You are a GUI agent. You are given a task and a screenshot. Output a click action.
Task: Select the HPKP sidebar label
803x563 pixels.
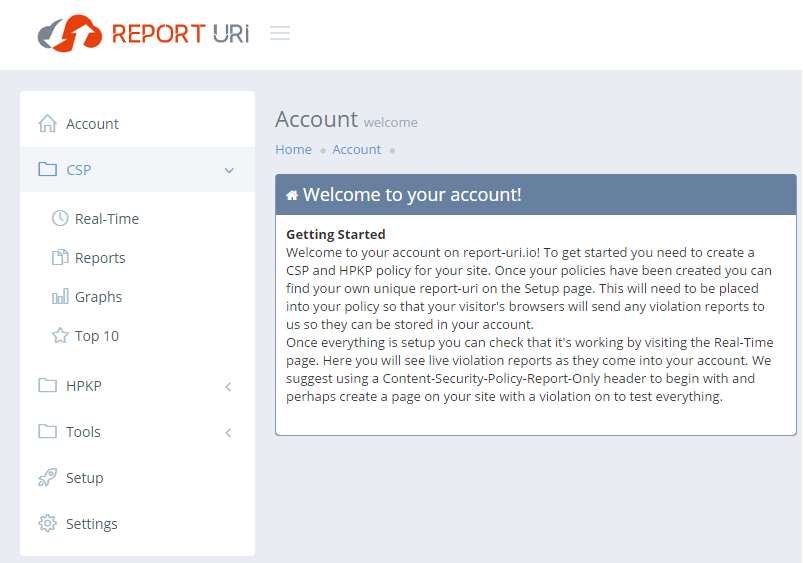tap(83, 386)
